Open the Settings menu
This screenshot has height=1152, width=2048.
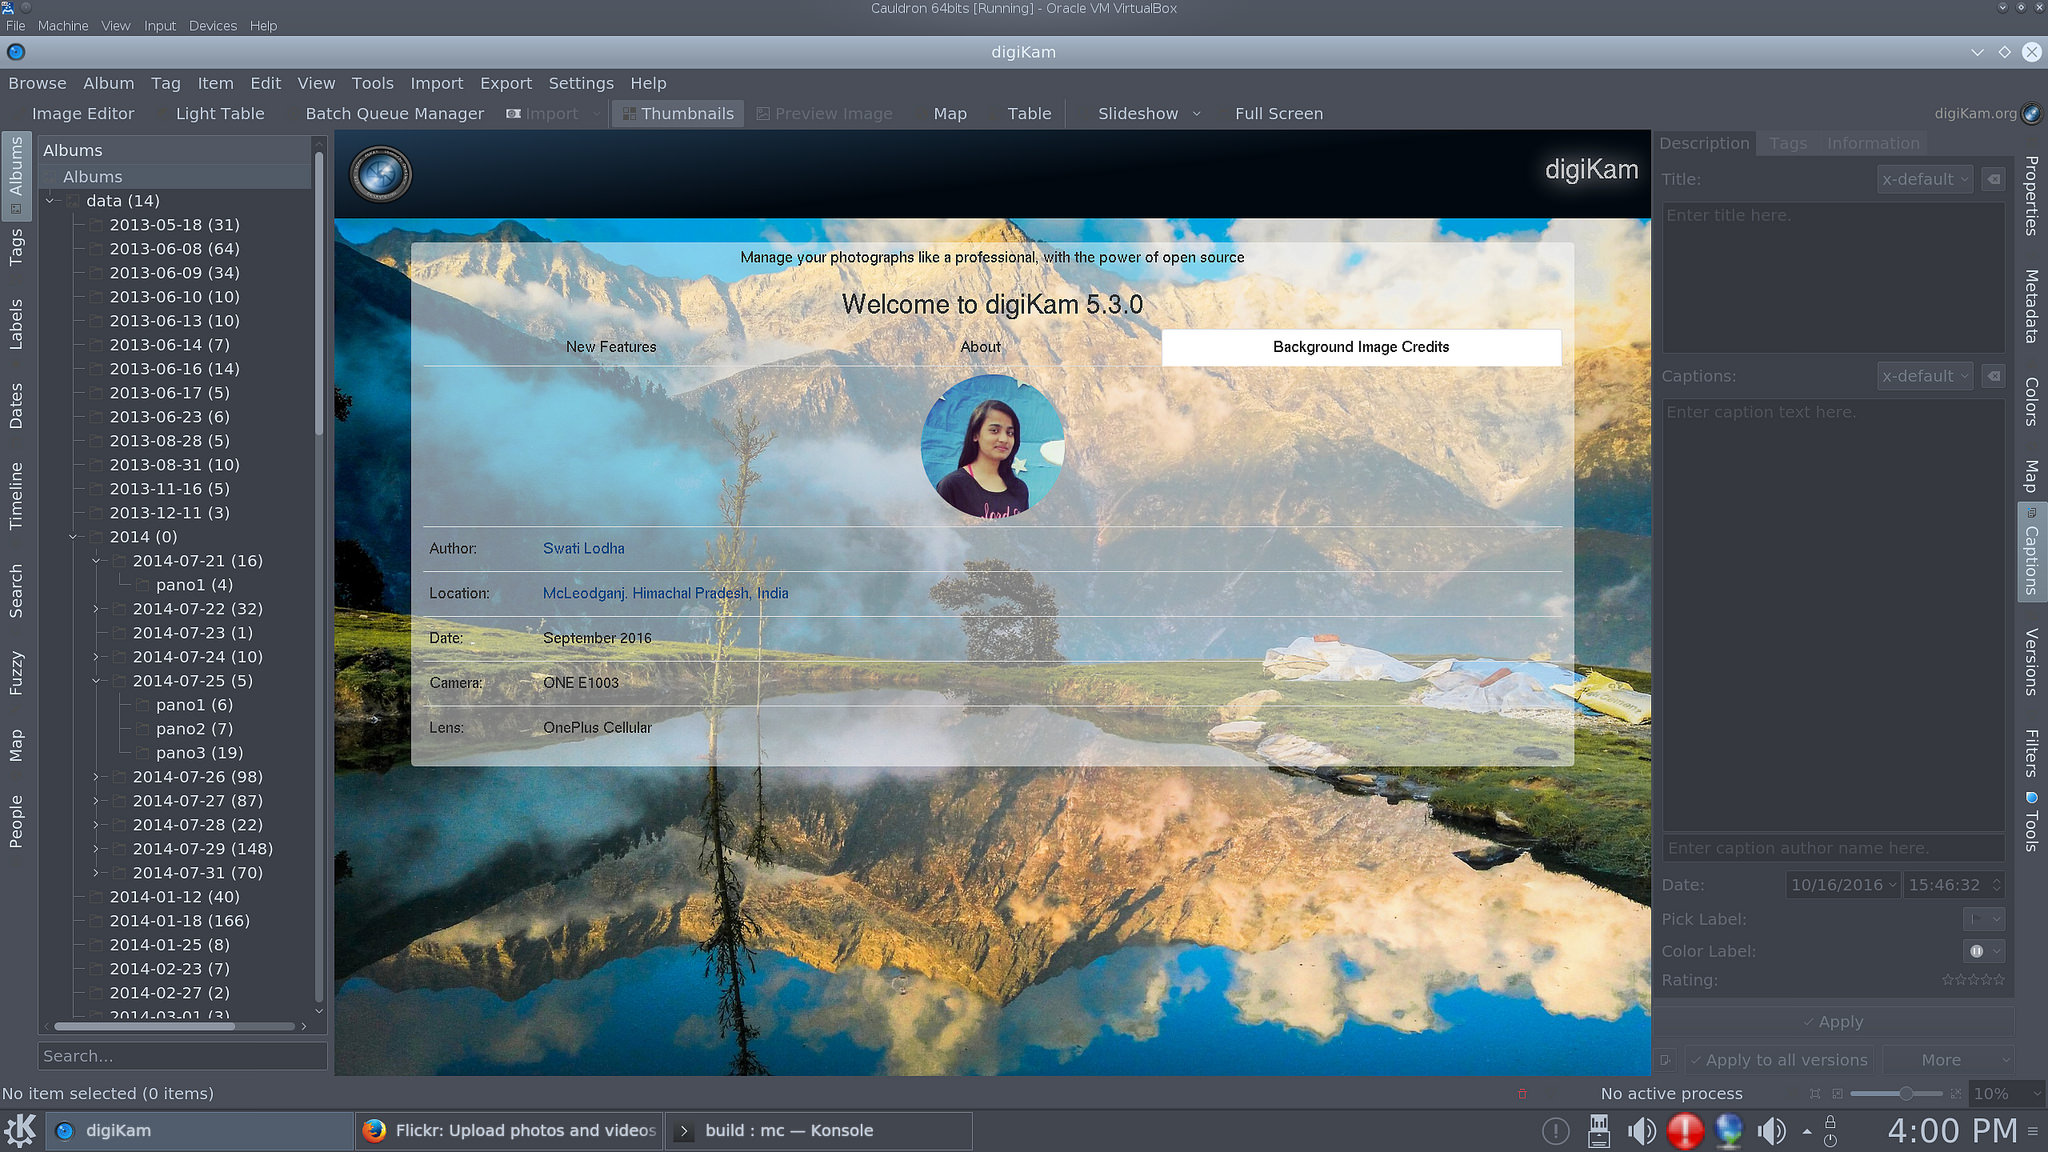[x=581, y=83]
